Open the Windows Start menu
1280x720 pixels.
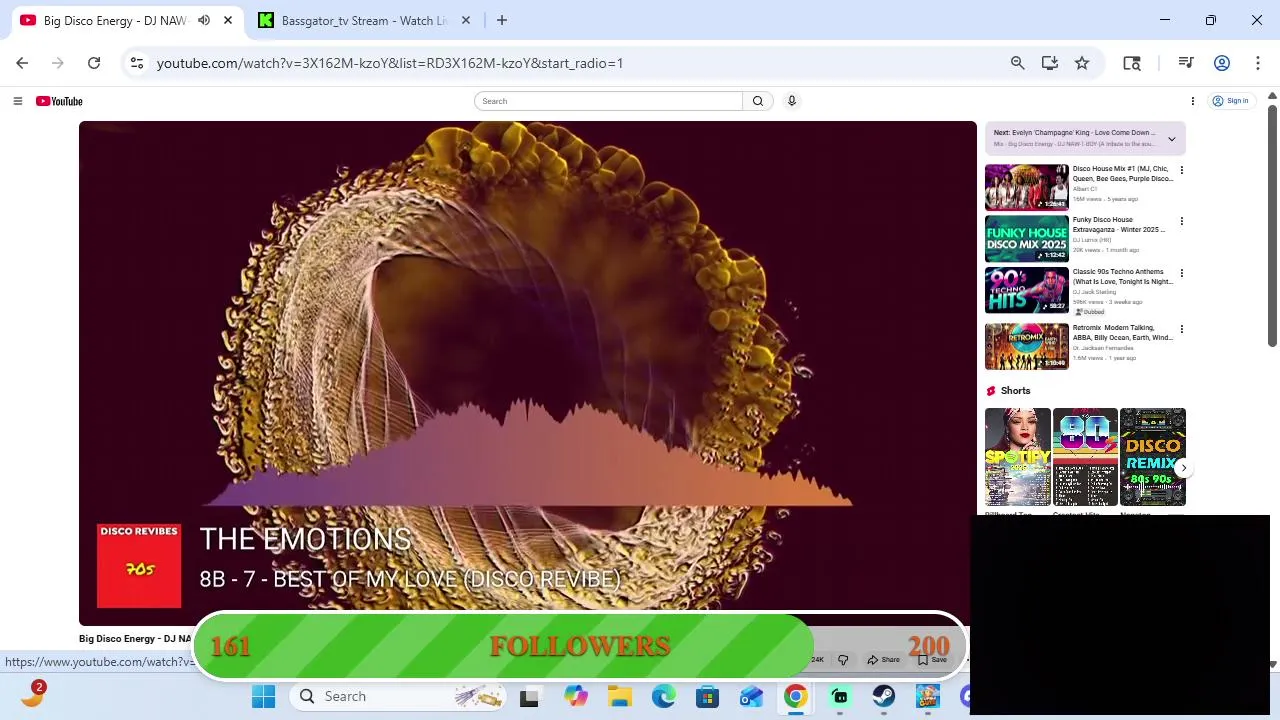(x=264, y=697)
